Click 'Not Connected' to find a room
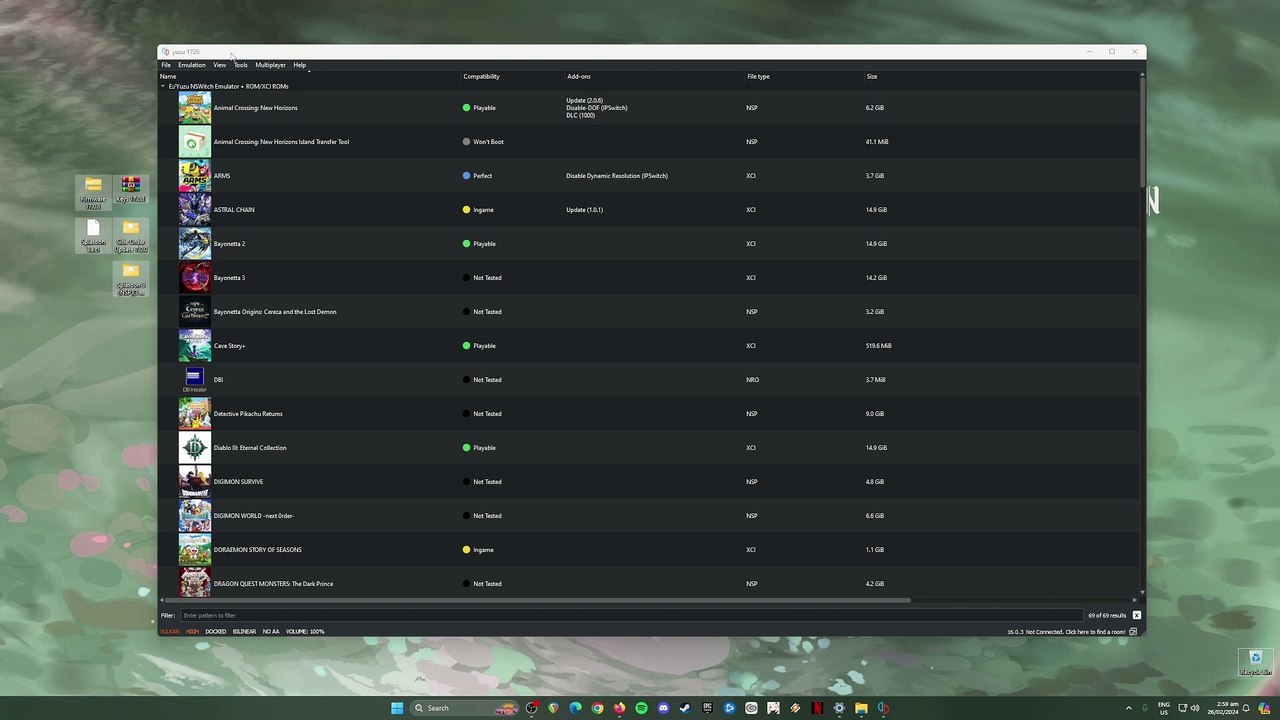This screenshot has height=720, width=1280. 1076,632
